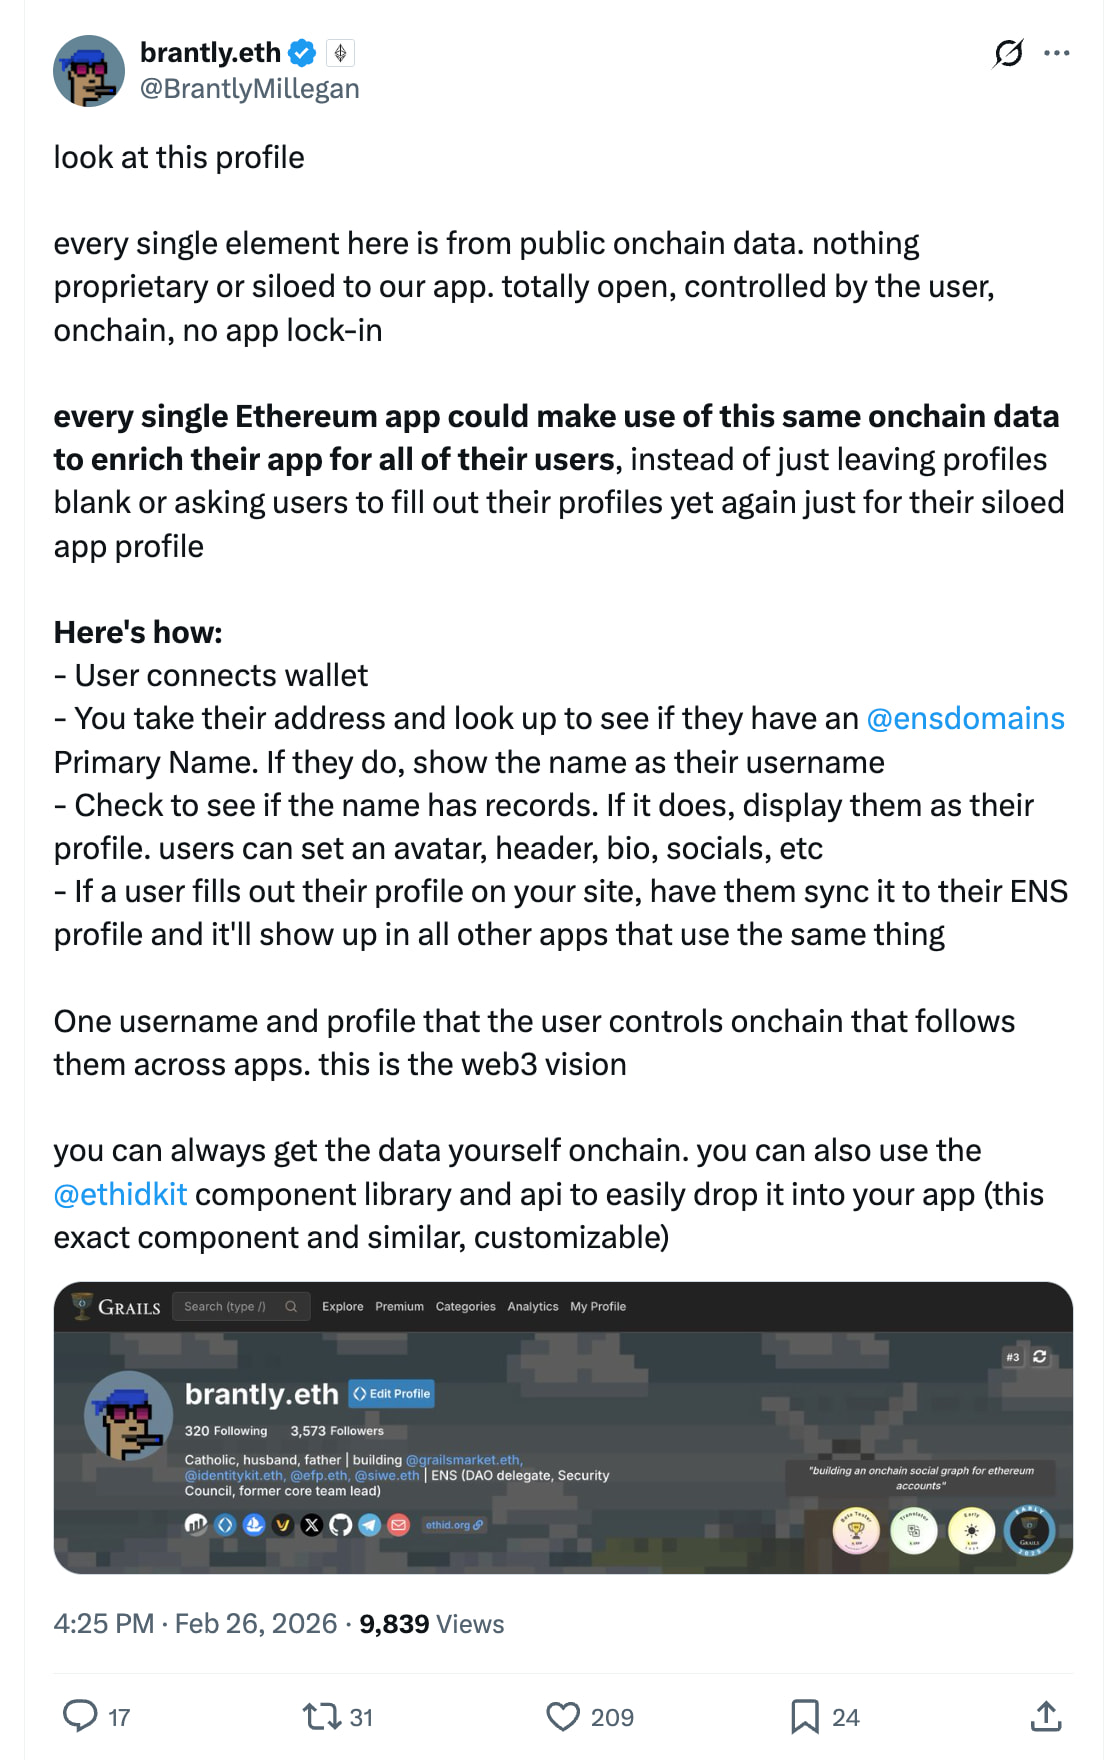Click the Edit Profile button in Grails screenshot
Screen dimensions: 1116x1760
392,1393
